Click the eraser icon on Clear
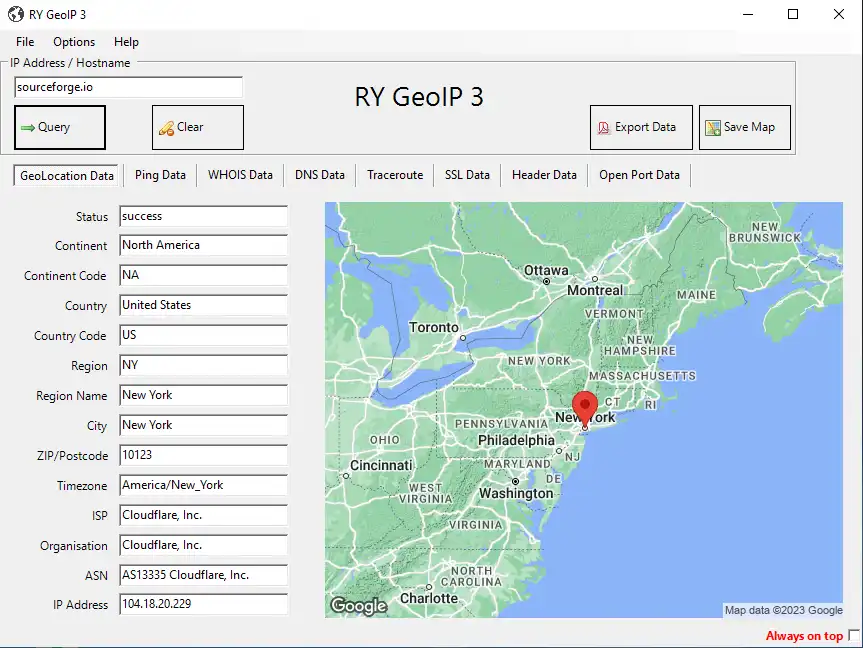Image resolution: width=863 pixels, height=648 pixels. coord(166,128)
